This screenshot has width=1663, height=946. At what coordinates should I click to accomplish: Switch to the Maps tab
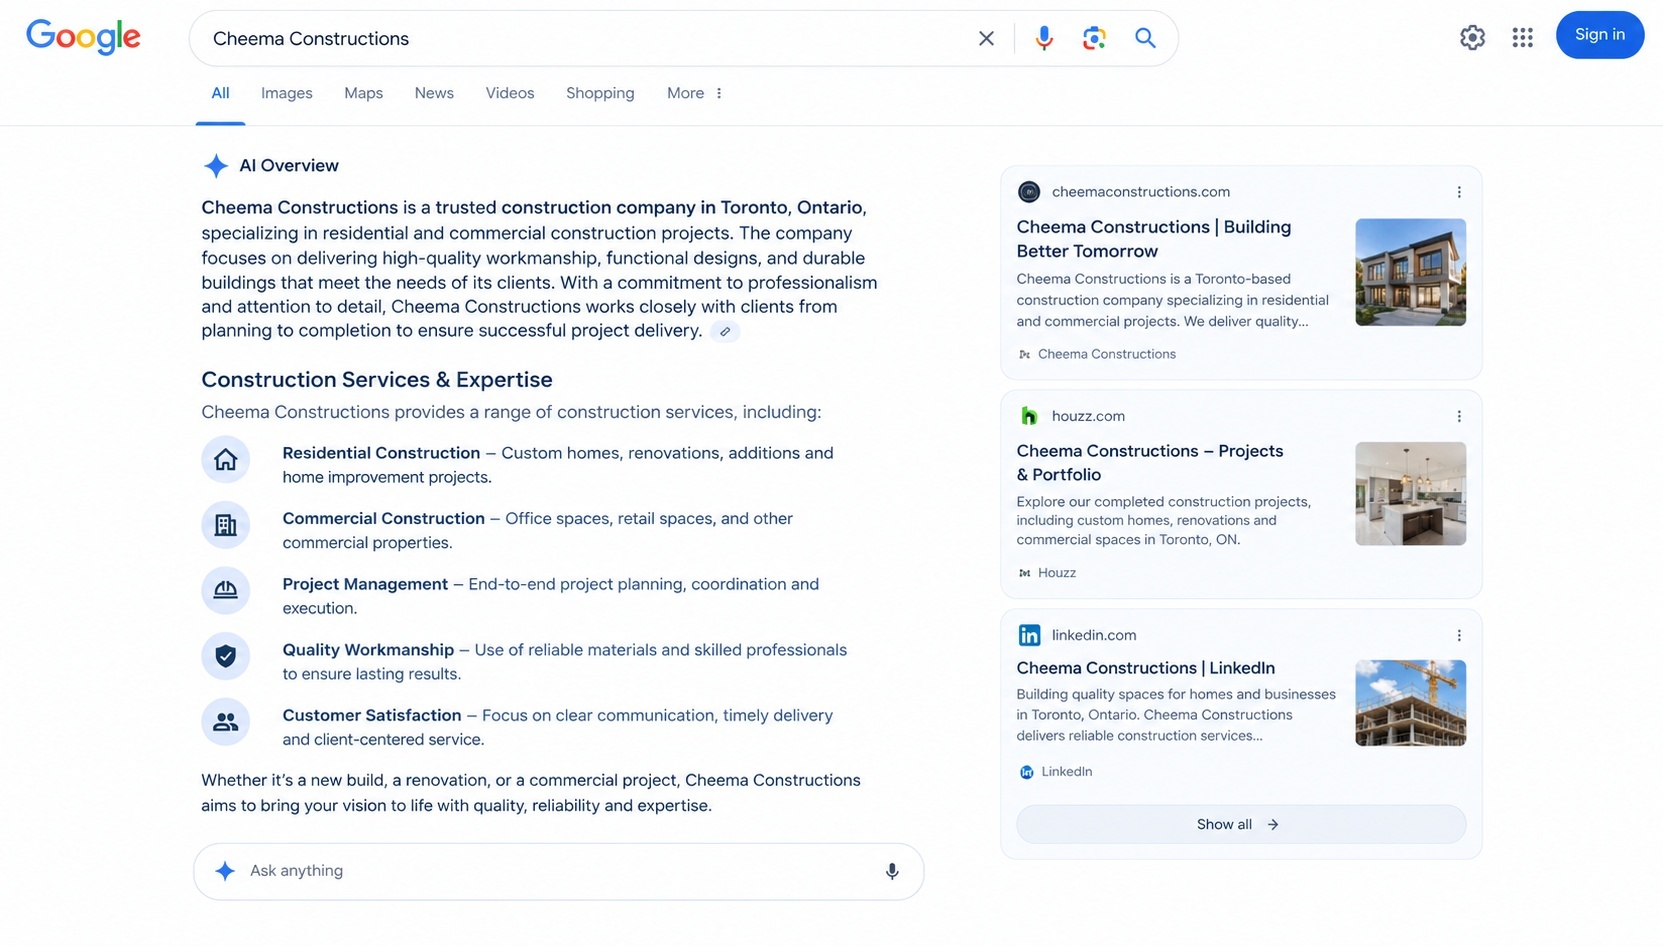click(x=364, y=93)
